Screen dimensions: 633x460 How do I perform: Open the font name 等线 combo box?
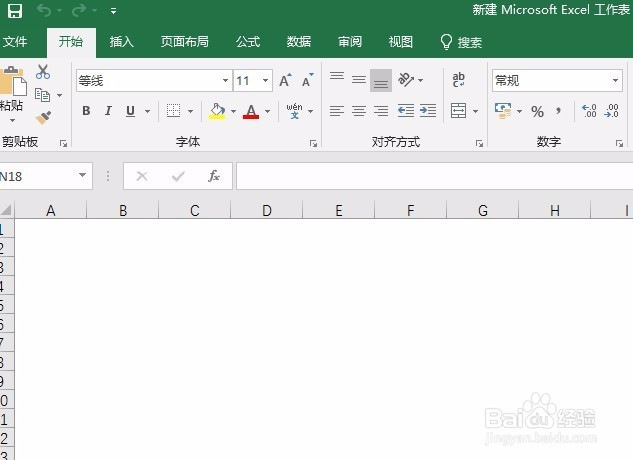coord(154,80)
